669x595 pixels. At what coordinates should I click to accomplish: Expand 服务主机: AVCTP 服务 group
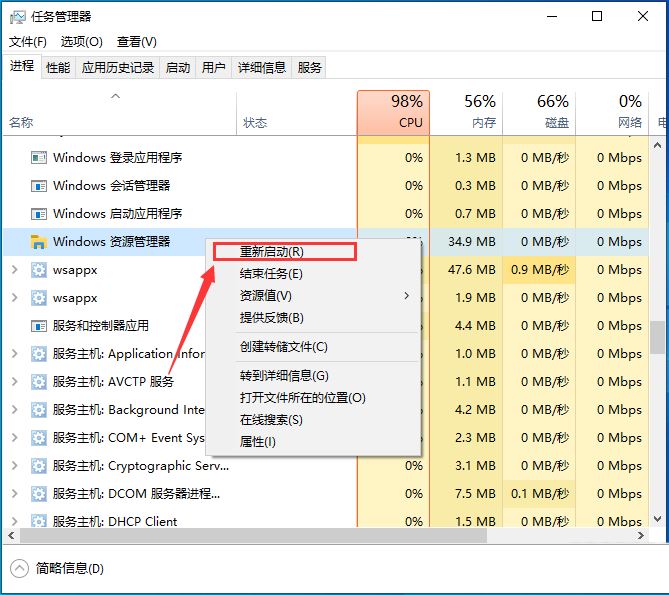click(x=15, y=382)
